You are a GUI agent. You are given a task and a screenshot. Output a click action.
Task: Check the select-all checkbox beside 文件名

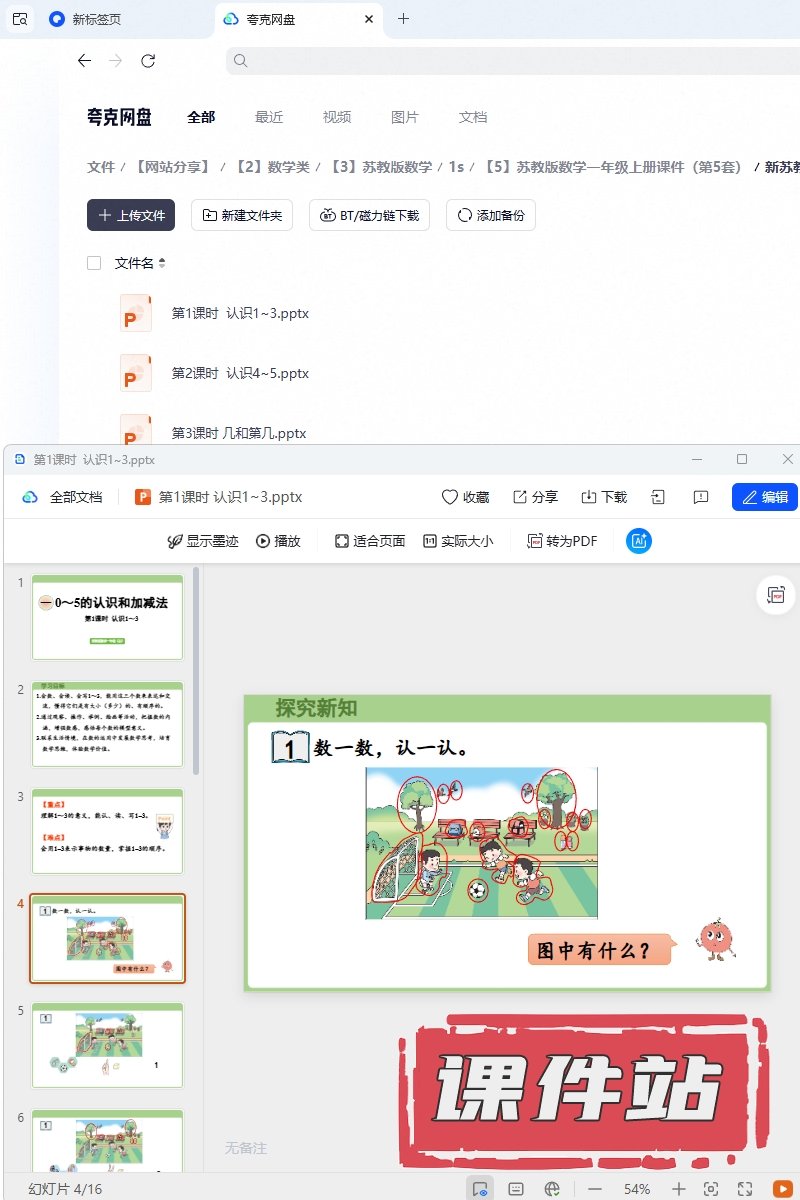(94, 263)
